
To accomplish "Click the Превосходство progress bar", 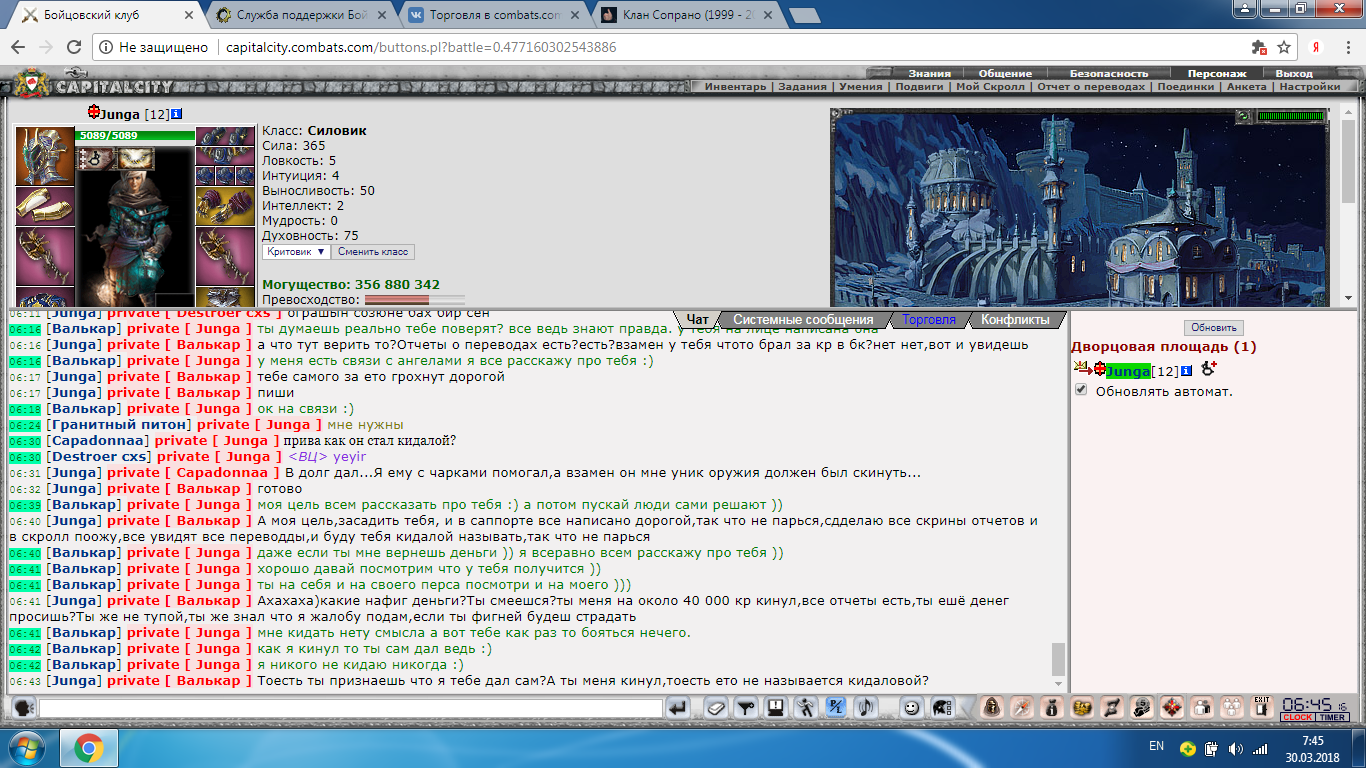I will tap(414, 299).
